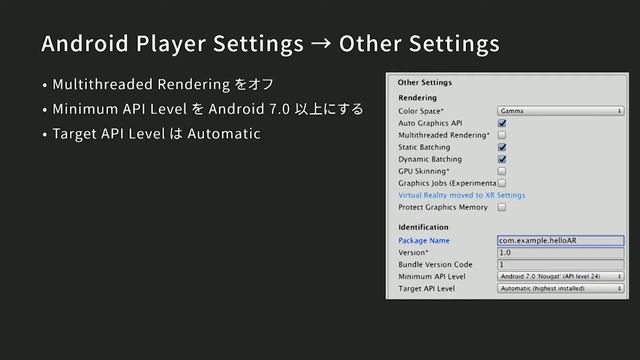
Task: Click the Version field showing 1.0
Action: click(560, 253)
